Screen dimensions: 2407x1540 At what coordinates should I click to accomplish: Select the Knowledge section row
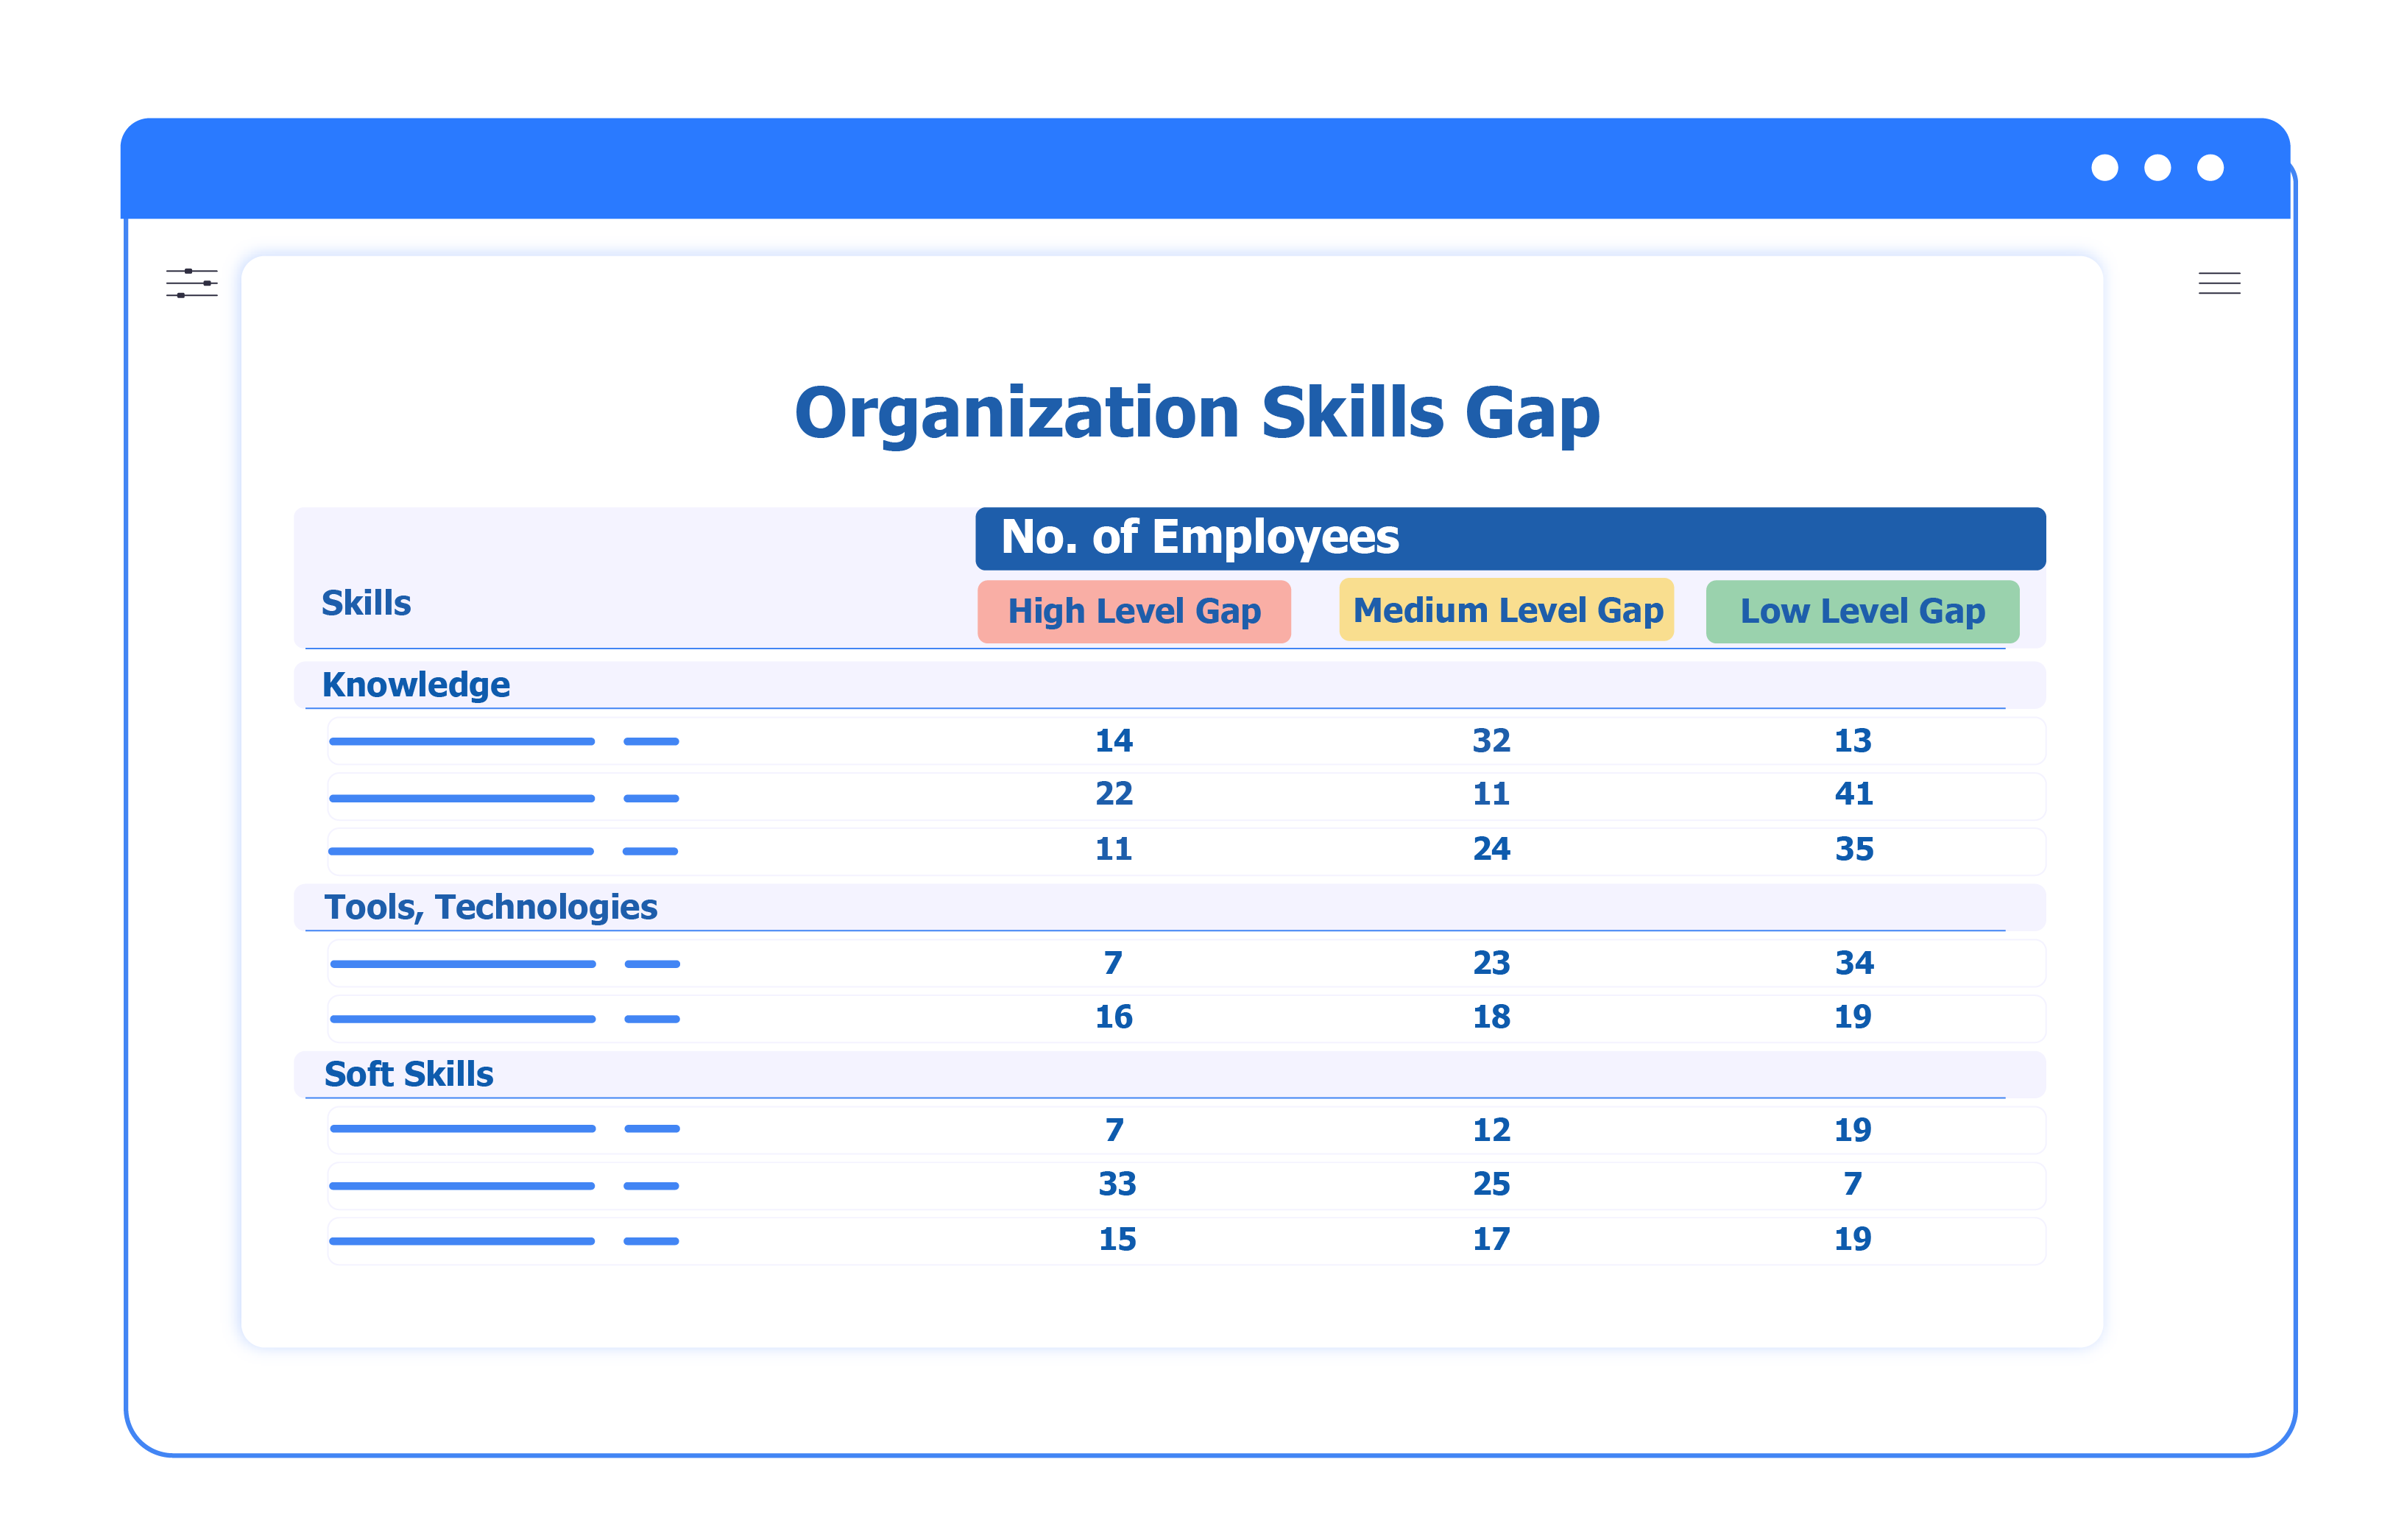point(1169,685)
